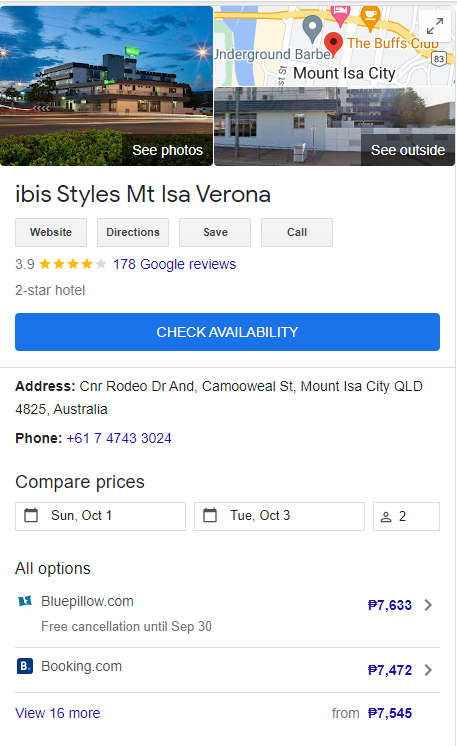The height and width of the screenshot is (746, 457).
Task: Open check-in date Sun, Oct 1 picker
Action: pos(100,516)
